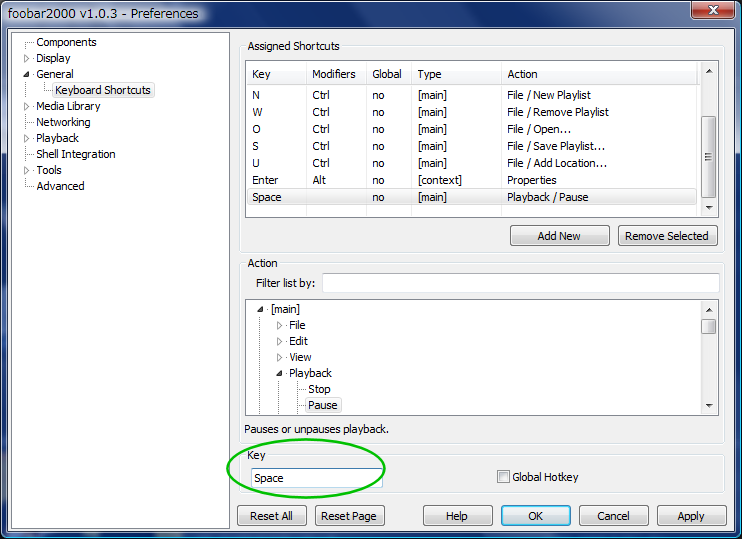Screen dimensions: 742x539
Task: Select the Properties shortcut row
Action: (x=472, y=180)
